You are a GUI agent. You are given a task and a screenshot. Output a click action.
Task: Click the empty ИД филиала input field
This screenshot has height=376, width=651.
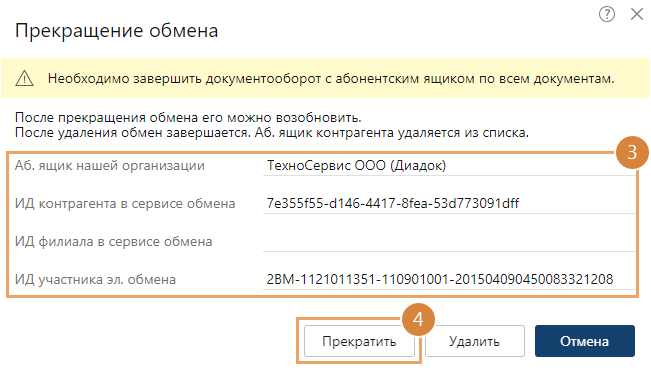(x=449, y=242)
